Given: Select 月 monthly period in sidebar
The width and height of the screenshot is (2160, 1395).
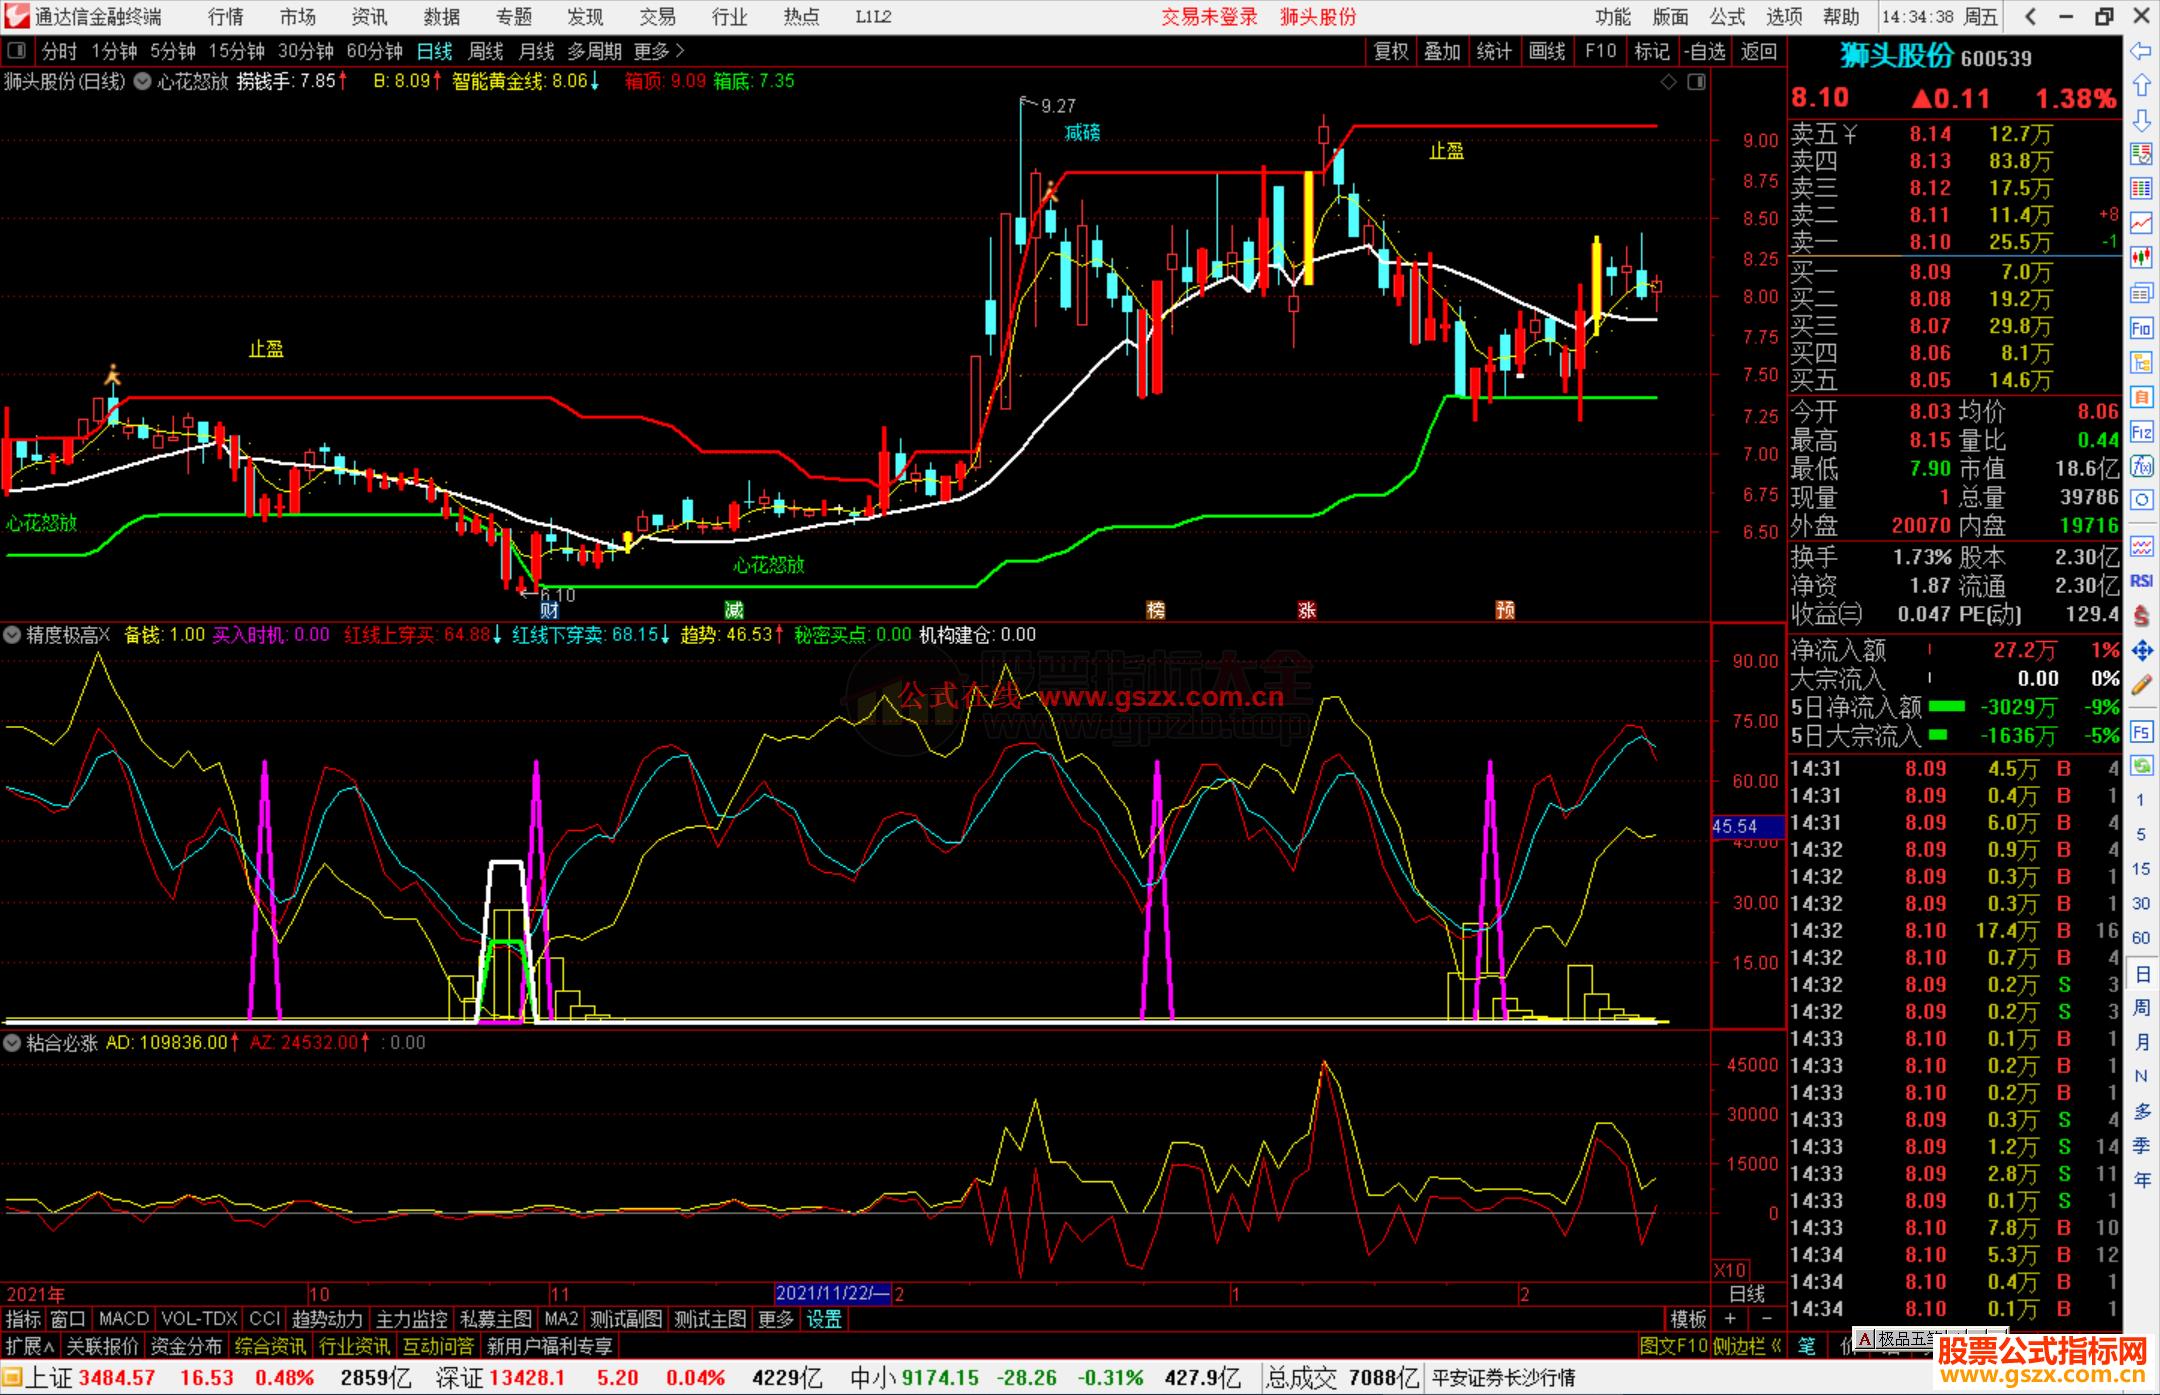Looking at the screenshot, I should [x=2141, y=1042].
